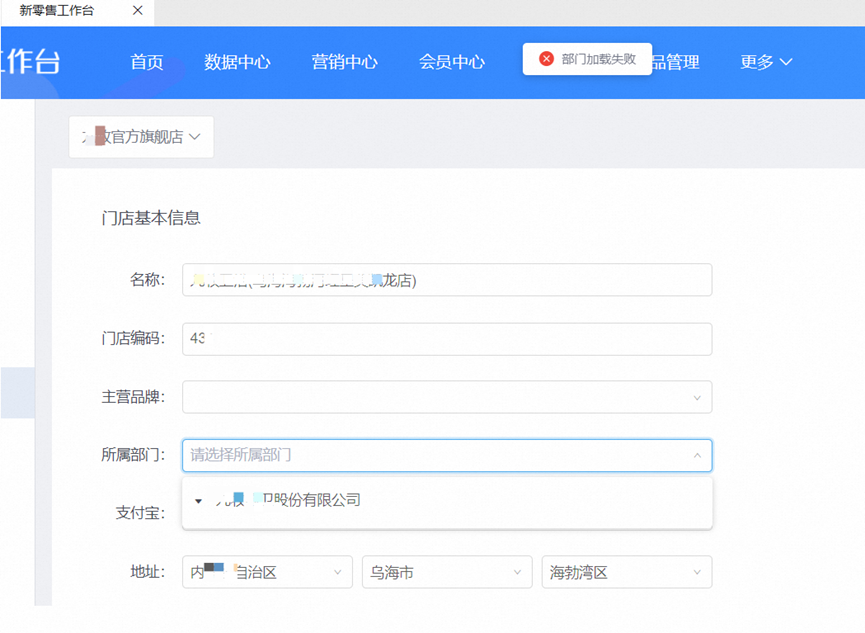Go to 首页 in the navigation bar
This screenshot has width=865, height=633.
[146, 62]
